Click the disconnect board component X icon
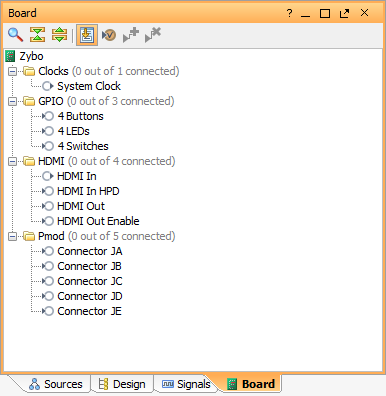Screen dimensions: 386x396 153,35
